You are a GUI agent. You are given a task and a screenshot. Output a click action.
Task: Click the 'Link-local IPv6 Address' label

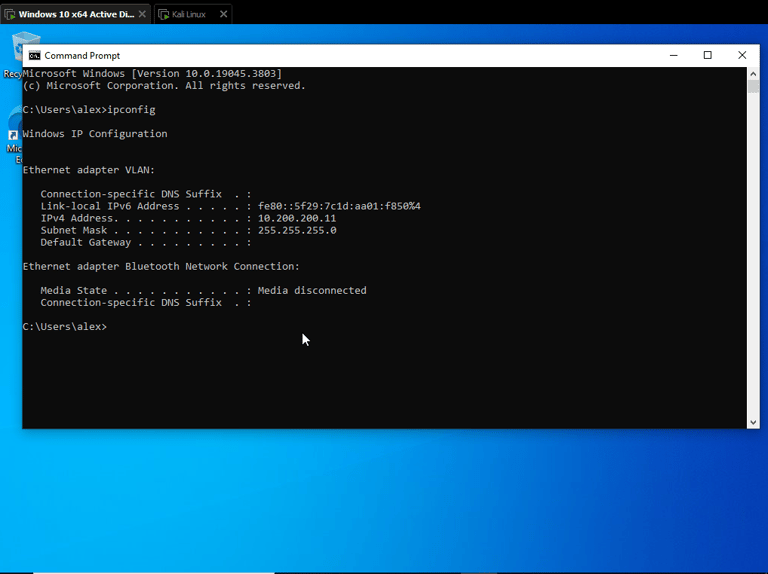click(110, 206)
